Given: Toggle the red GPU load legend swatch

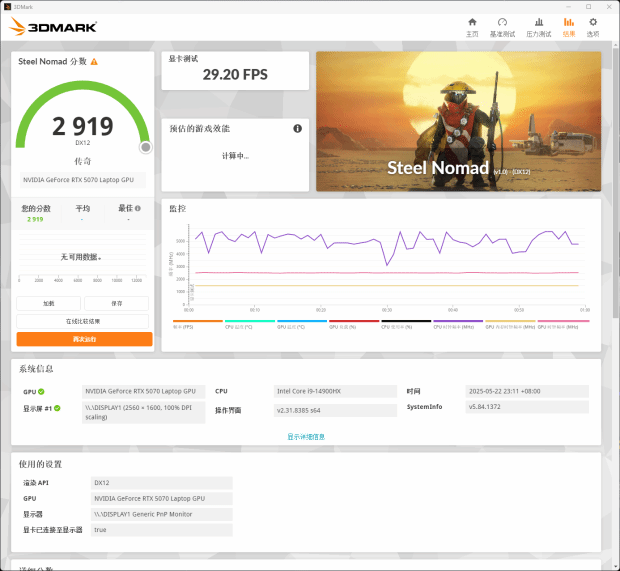Looking at the screenshot, I should pyautogui.click(x=354, y=321).
